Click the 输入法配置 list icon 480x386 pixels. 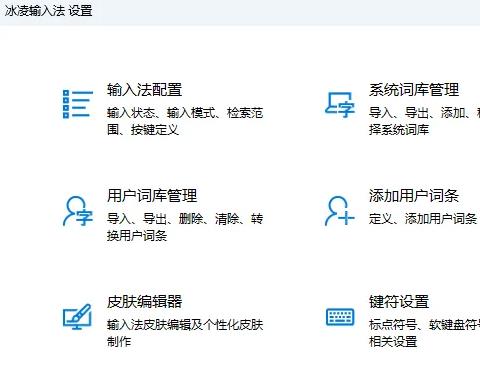pos(78,104)
